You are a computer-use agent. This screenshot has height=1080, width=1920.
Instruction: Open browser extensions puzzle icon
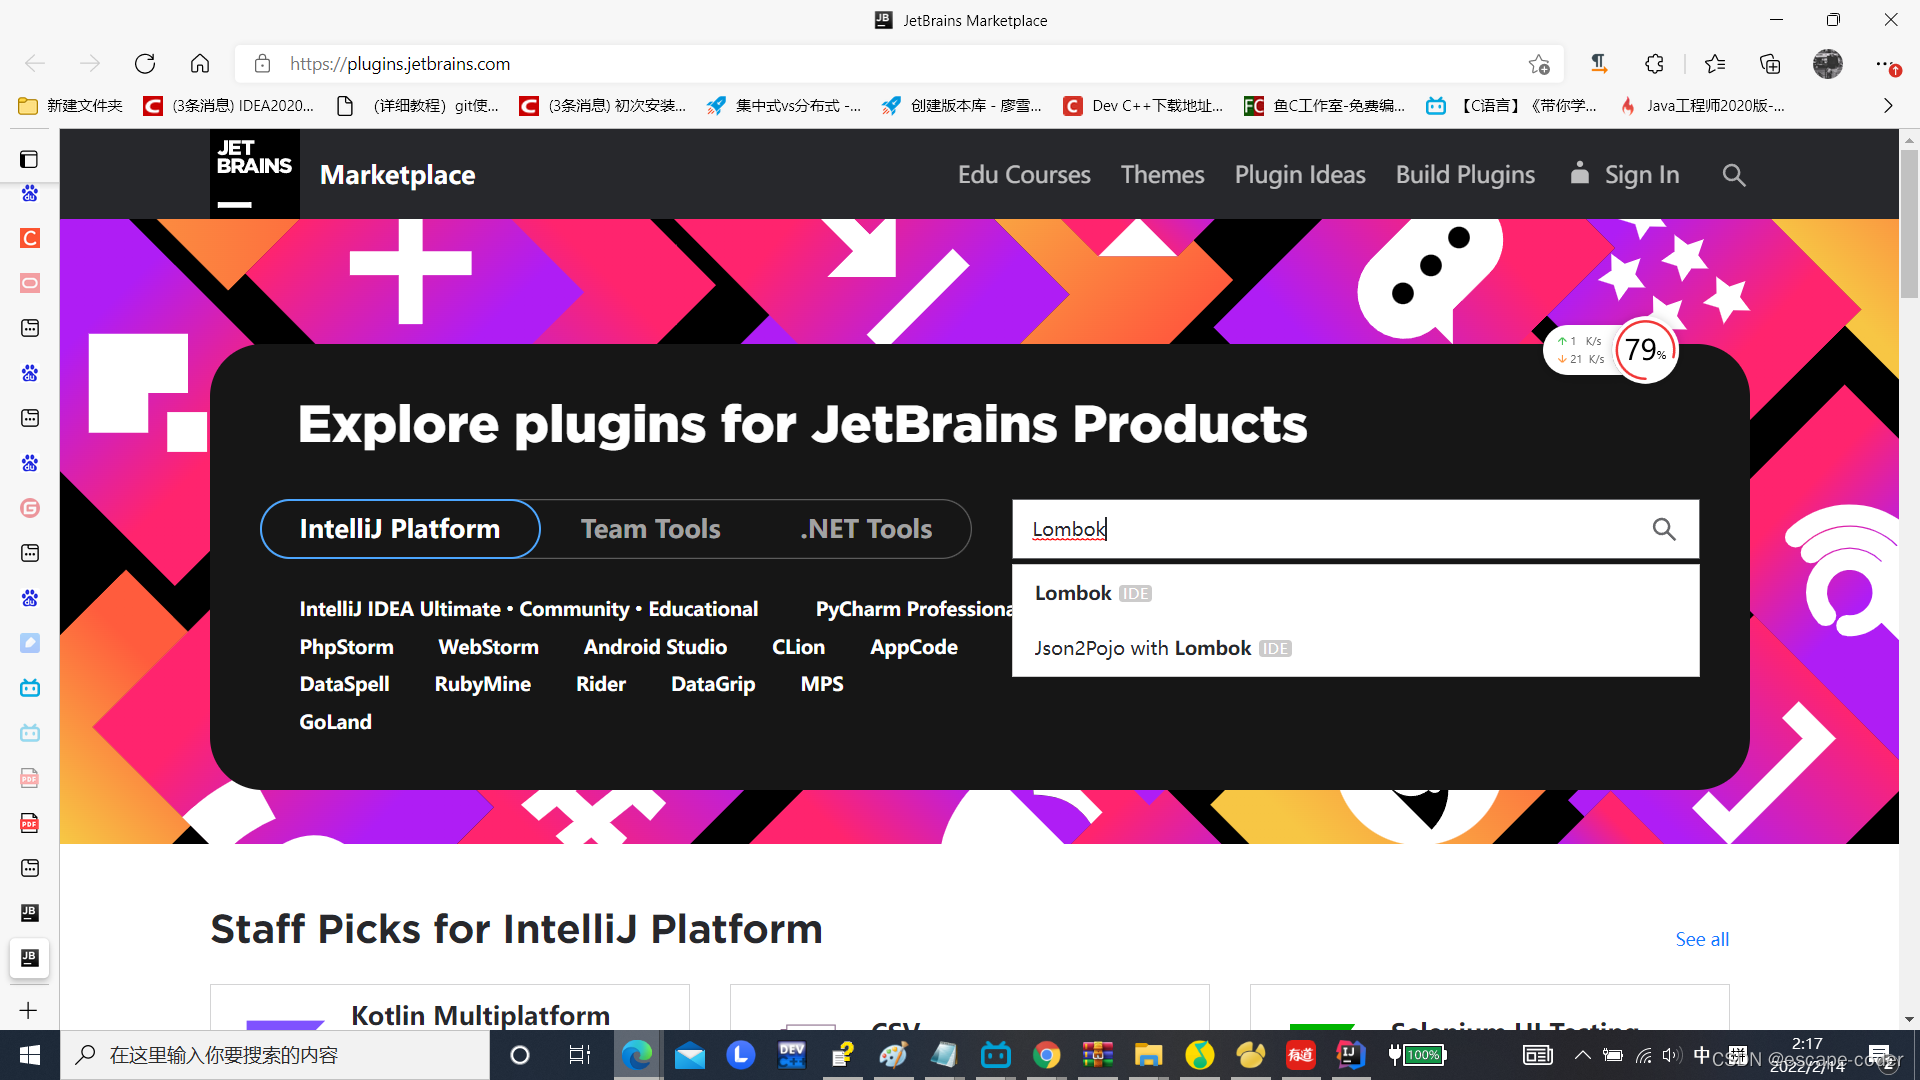tap(1654, 64)
